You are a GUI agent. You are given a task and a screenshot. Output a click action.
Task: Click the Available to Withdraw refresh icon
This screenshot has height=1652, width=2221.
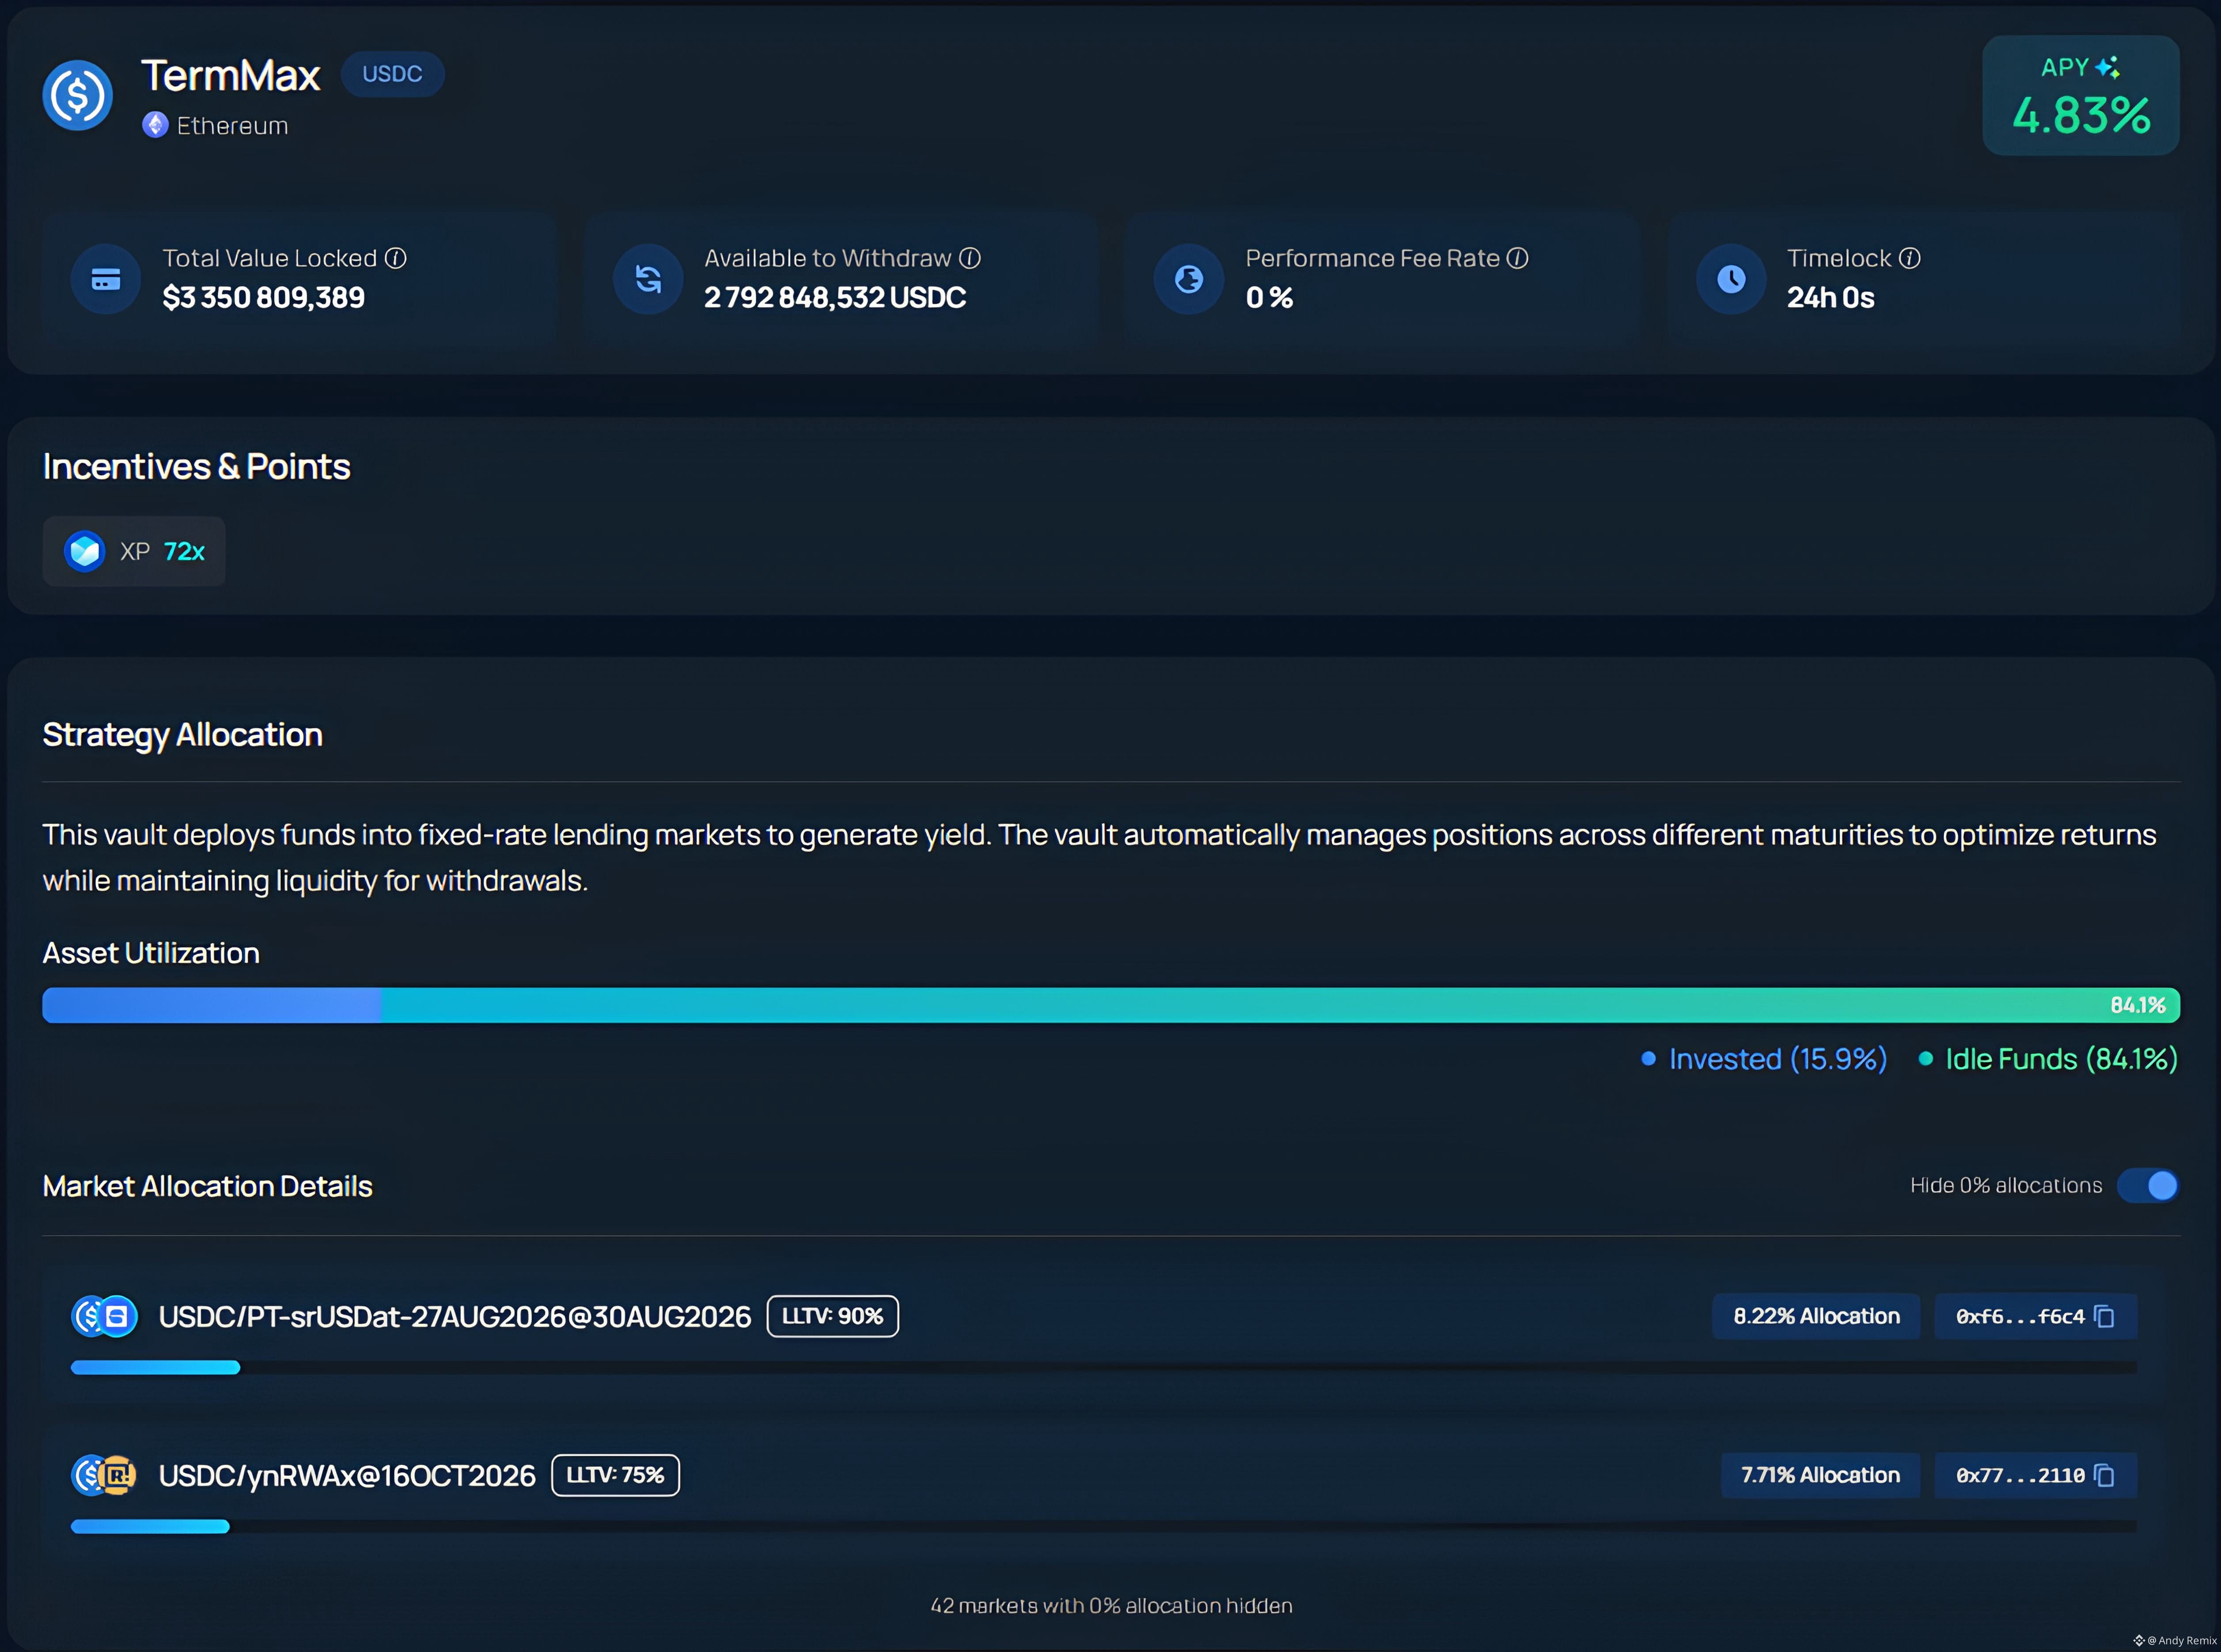pyautogui.click(x=648, y=279)
